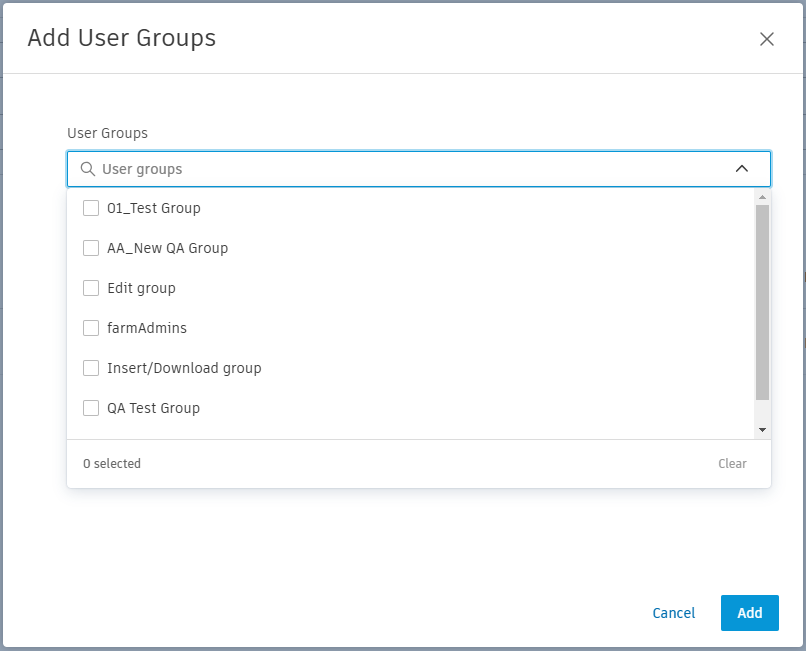The width and height of the screenshot is (806, 651).
Task: Click the Insert/Download group entry label
Action: click(184, 368)
